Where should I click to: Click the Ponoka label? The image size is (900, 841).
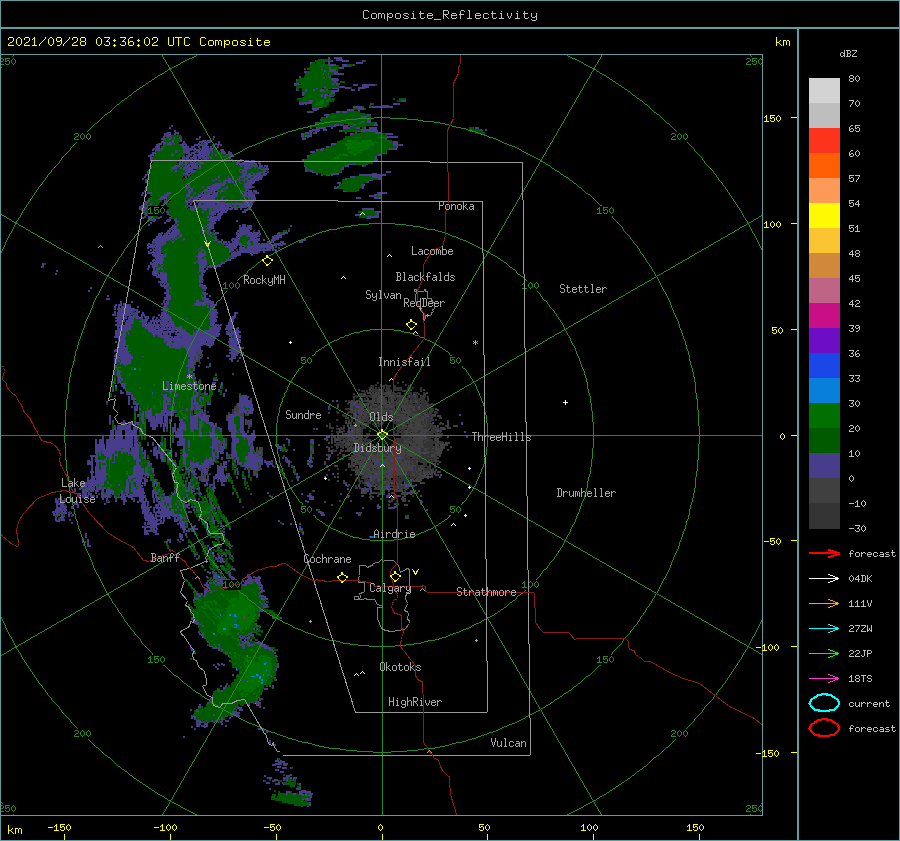456,206
